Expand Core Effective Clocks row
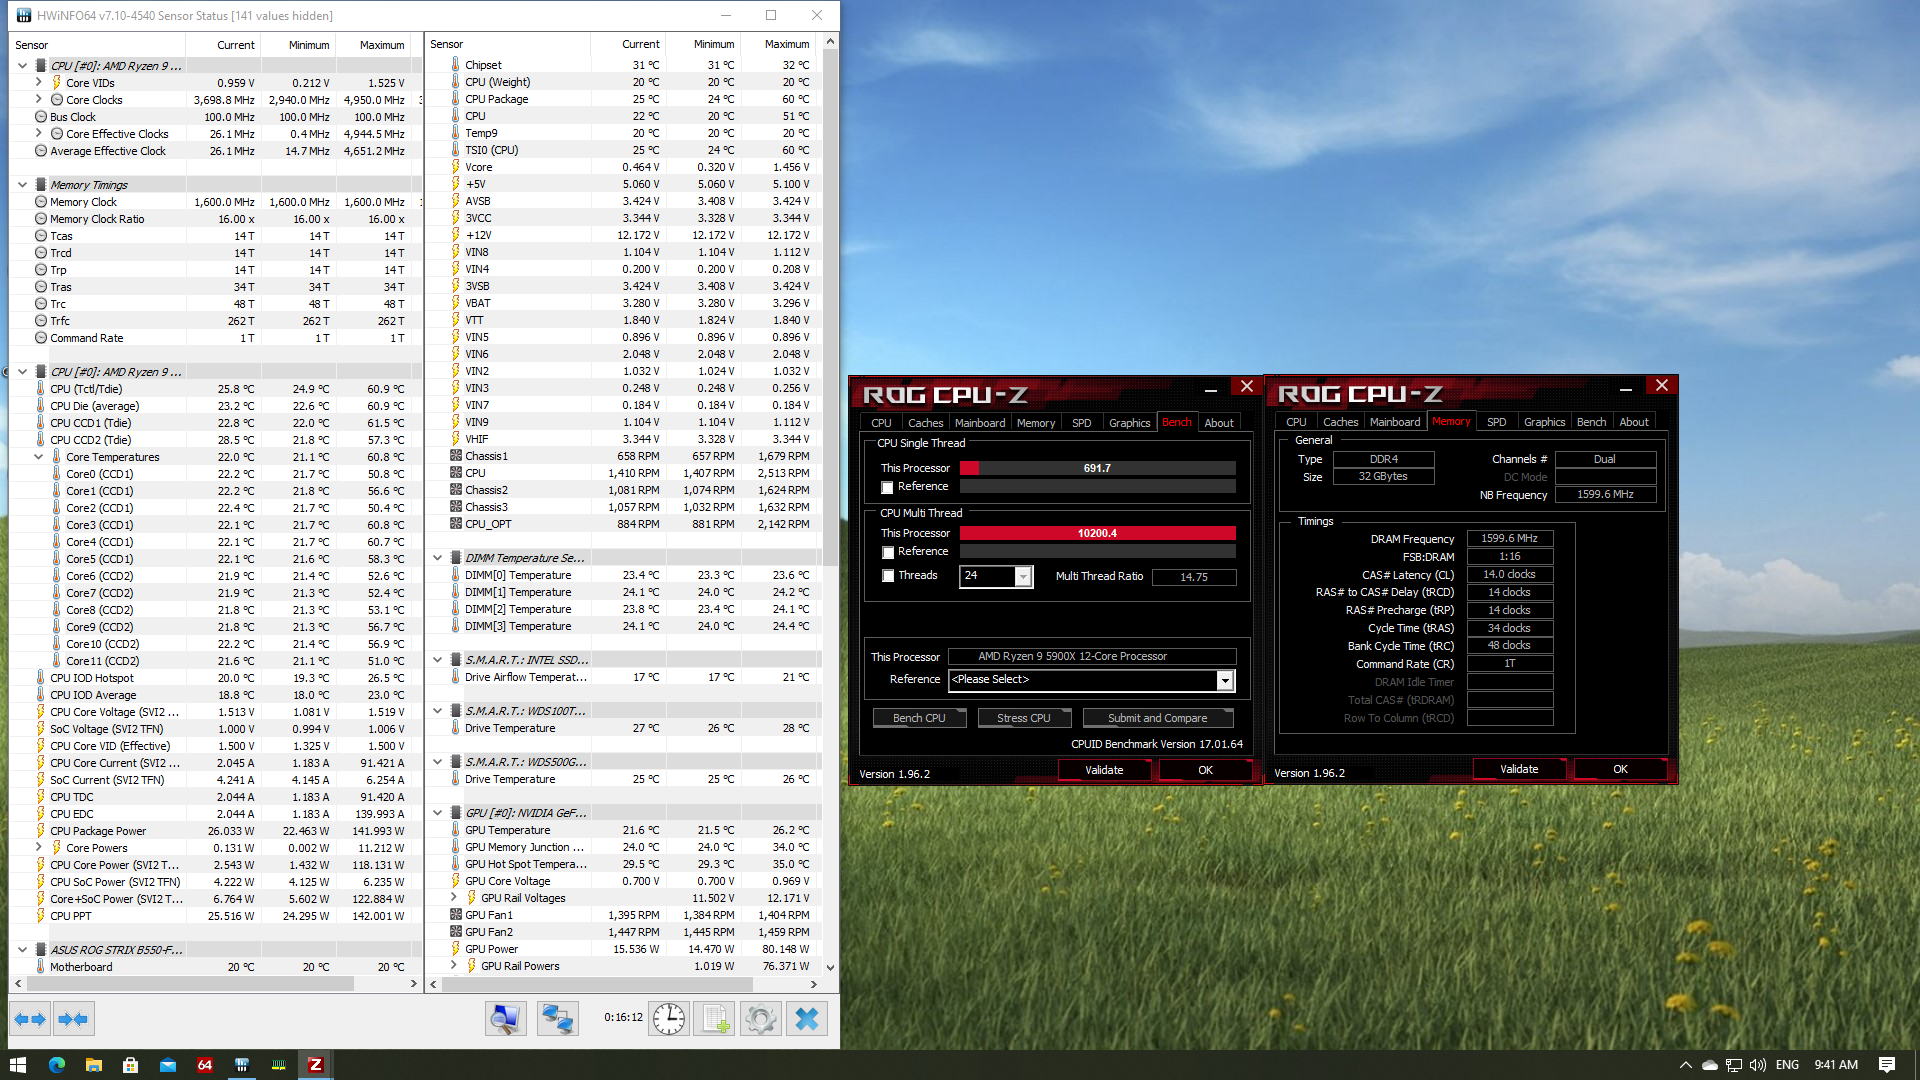1920x1080 pixels. click(39, 134)
